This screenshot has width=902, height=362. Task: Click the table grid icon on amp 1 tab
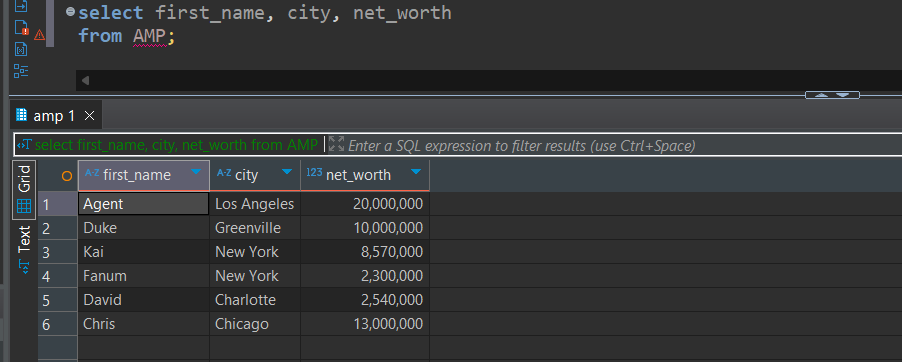click(x=22, y=115)
